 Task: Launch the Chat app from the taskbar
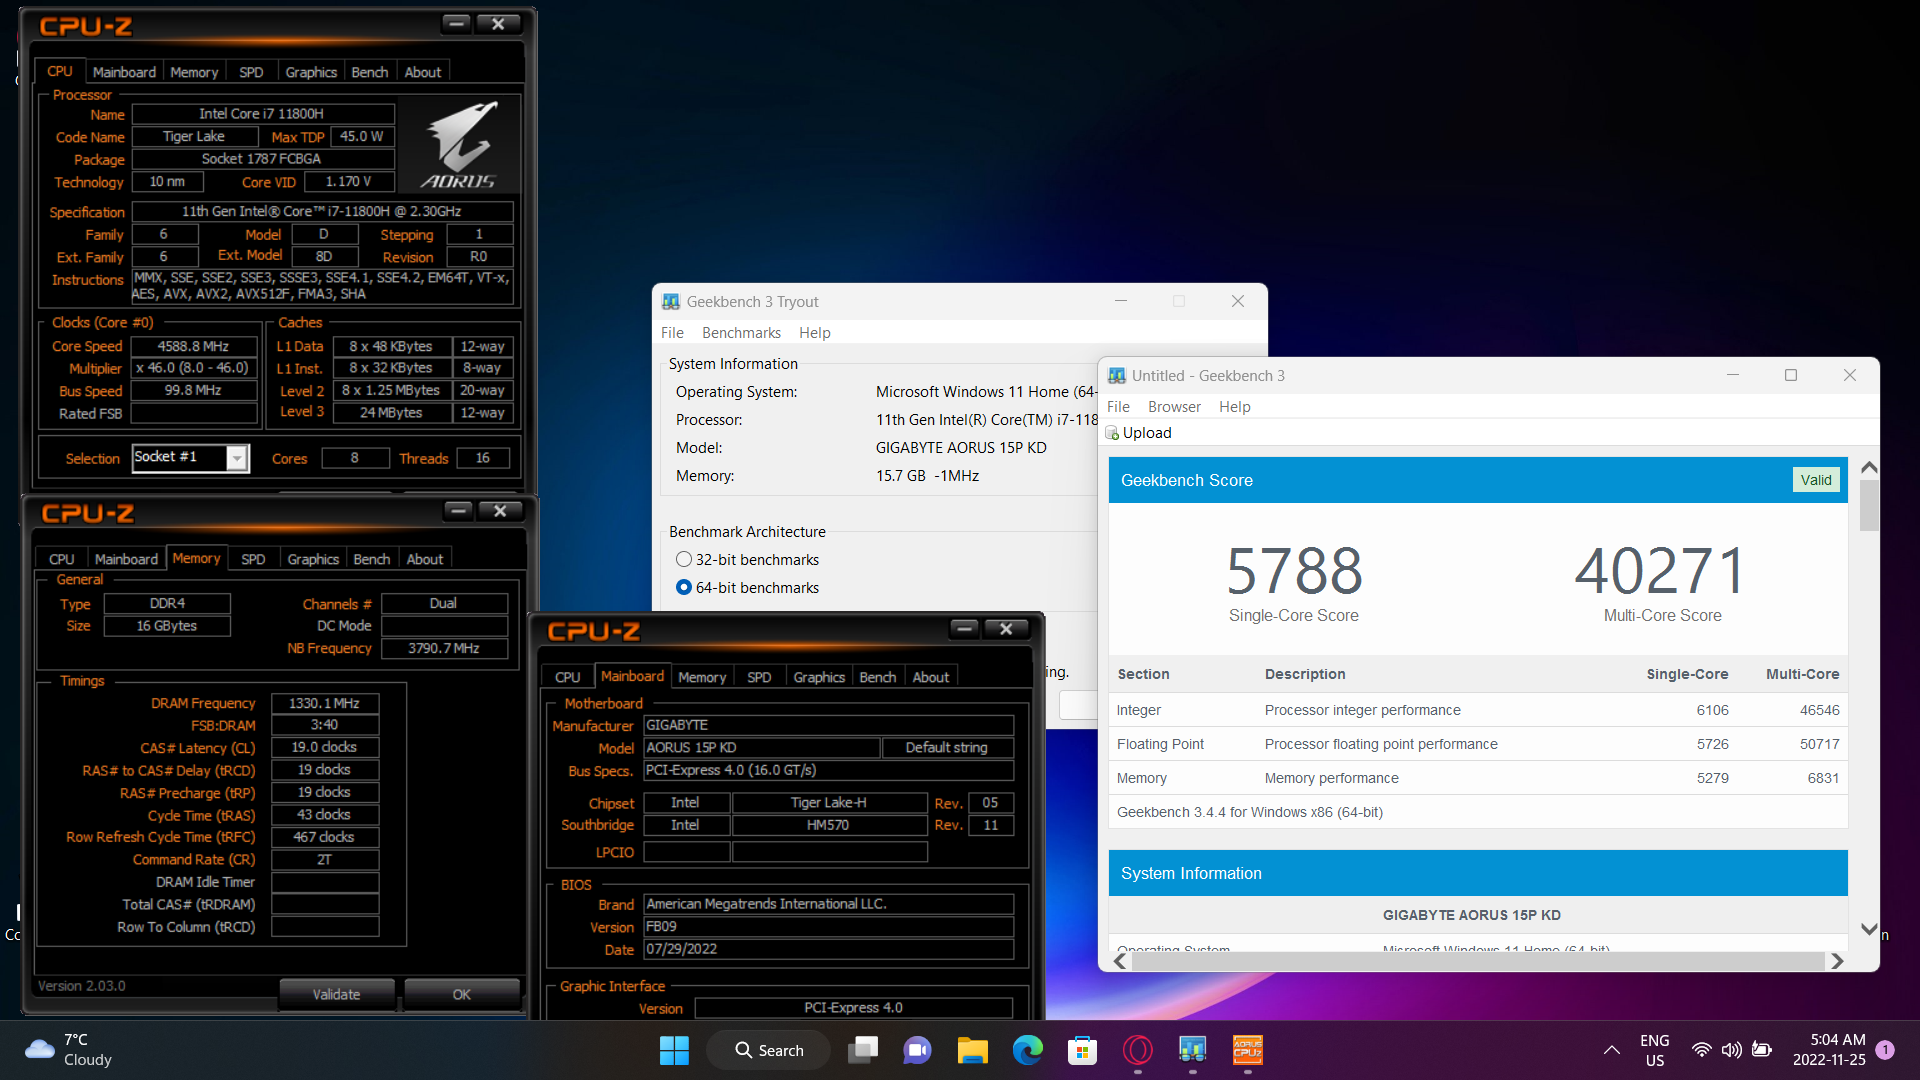coord(917,1050)
